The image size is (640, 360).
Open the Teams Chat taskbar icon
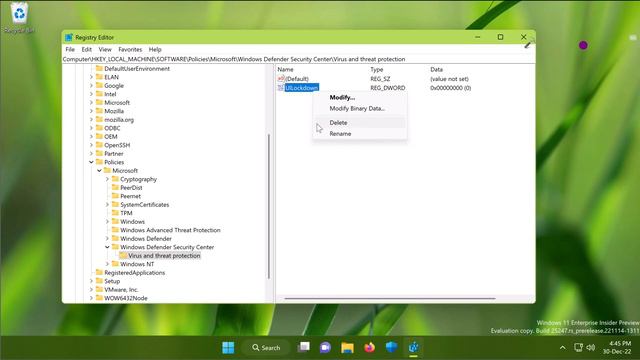click(x=325, y=347)
